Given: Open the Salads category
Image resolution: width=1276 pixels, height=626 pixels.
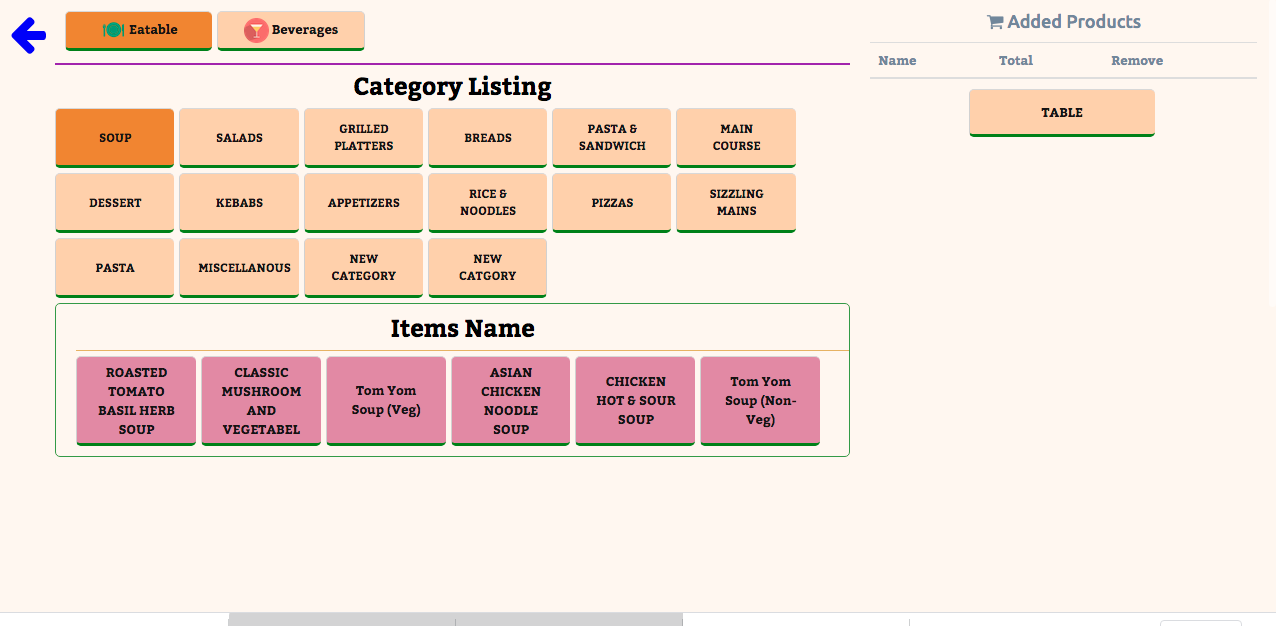Looking at the screenshot, I should [x=239, y=138].
